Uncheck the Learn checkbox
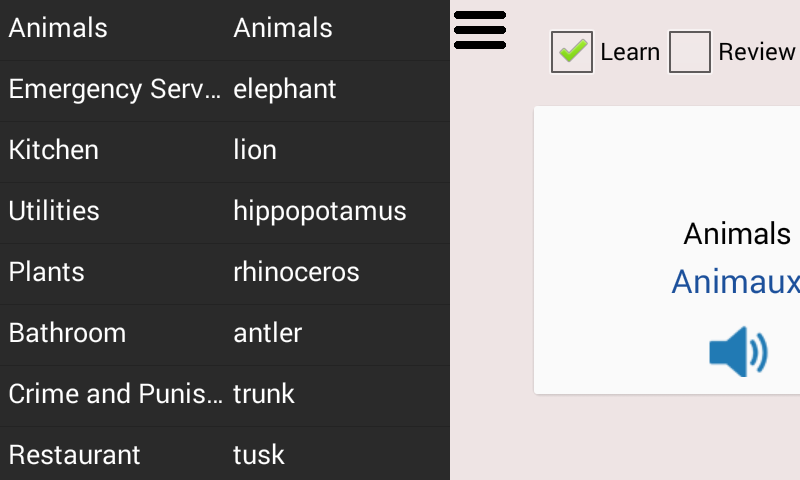This screenshot has height=480, width=800. tap(572, 52)
